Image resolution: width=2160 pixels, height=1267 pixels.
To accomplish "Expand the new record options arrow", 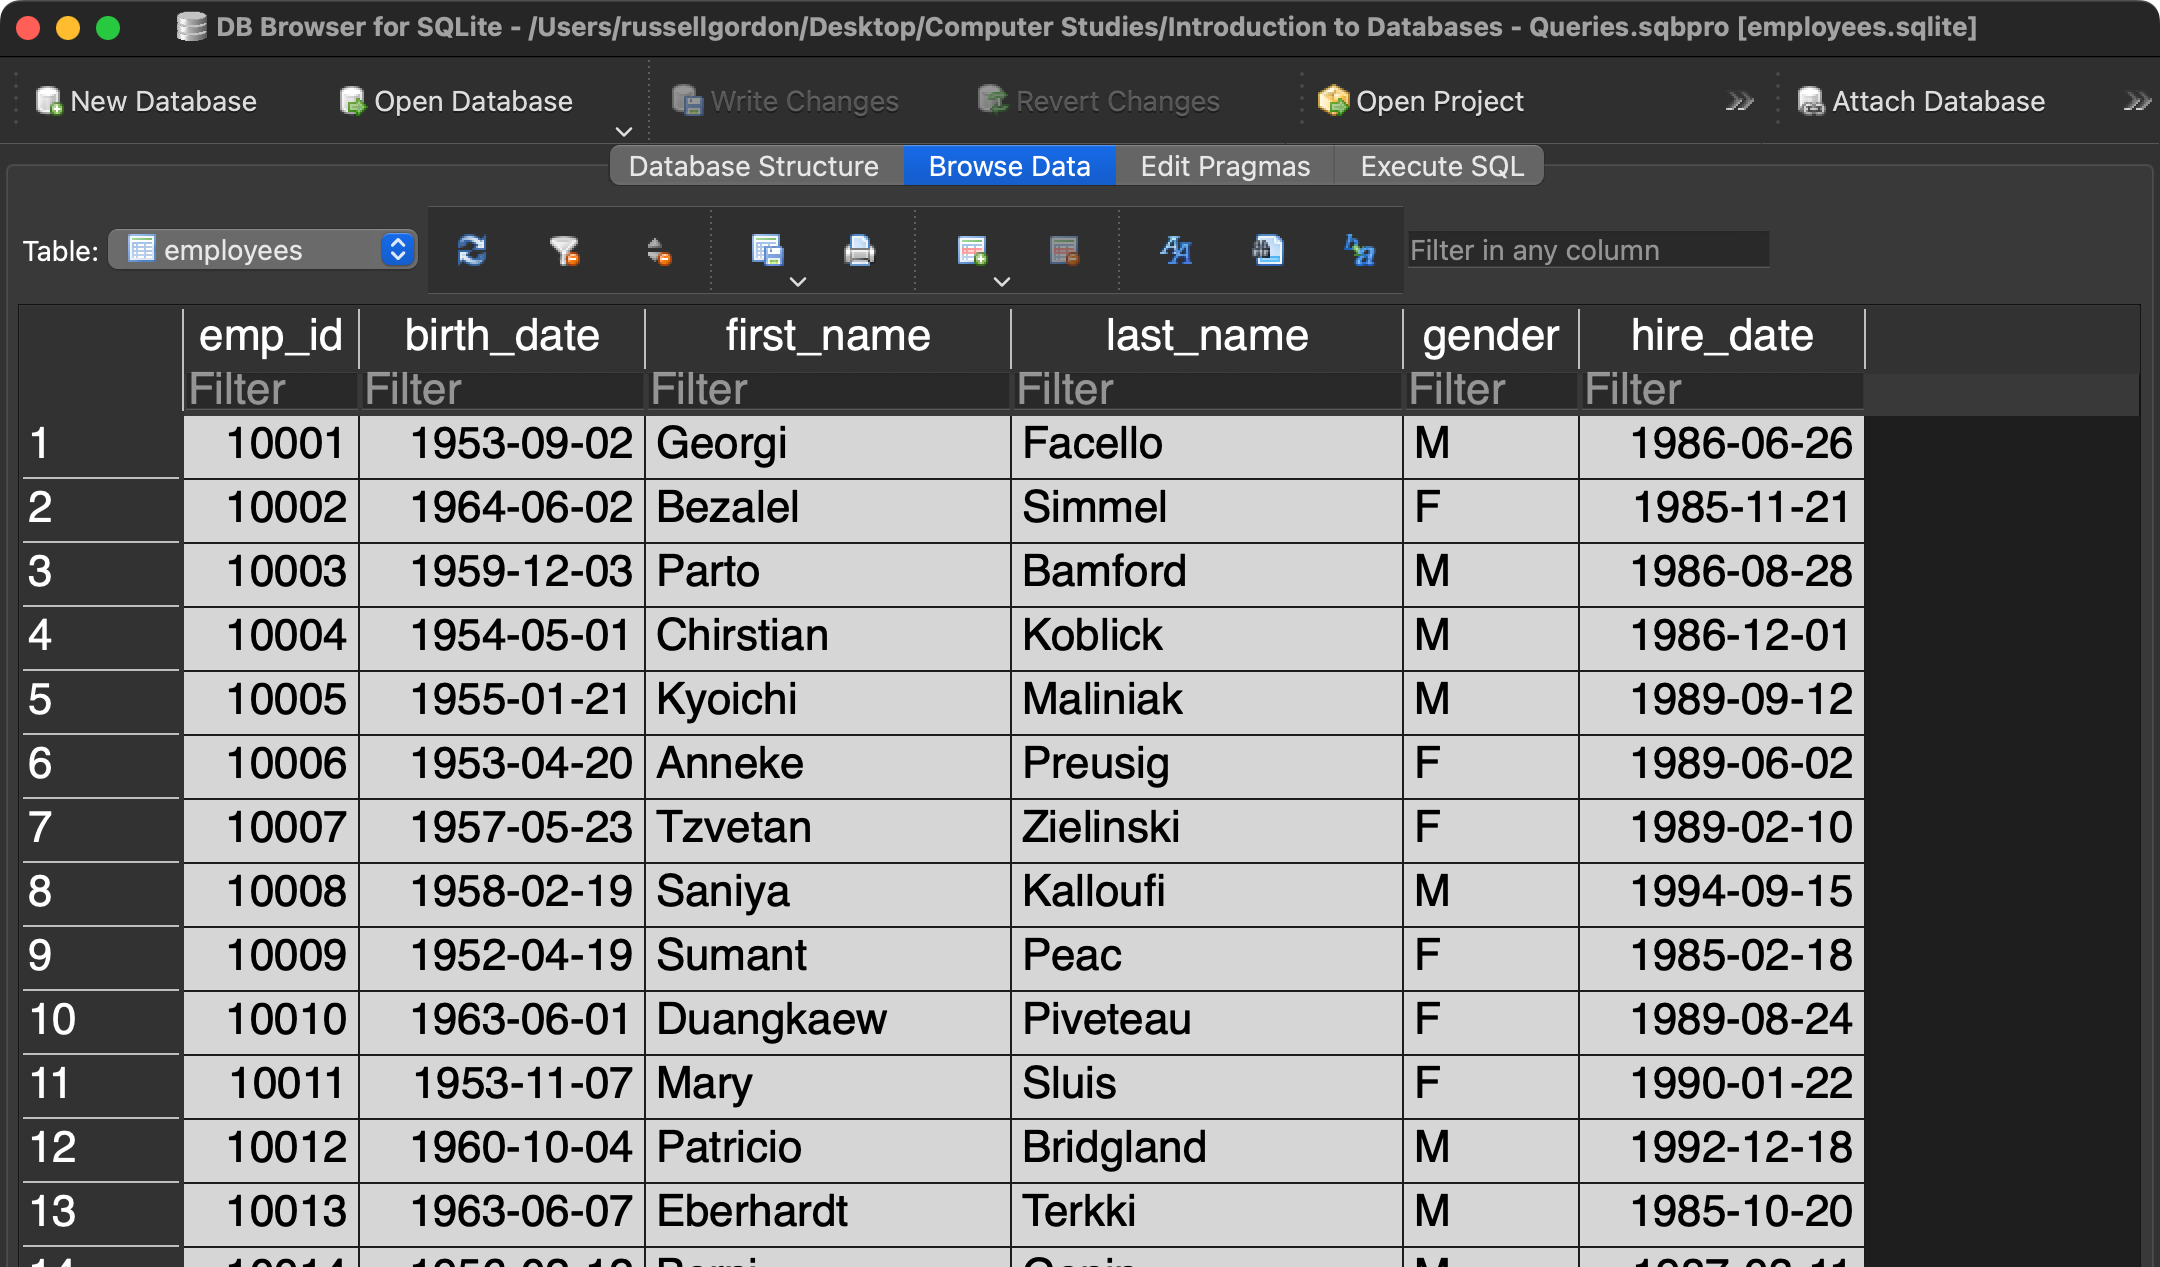I will pyautogui.click(x=1002, y=282).
